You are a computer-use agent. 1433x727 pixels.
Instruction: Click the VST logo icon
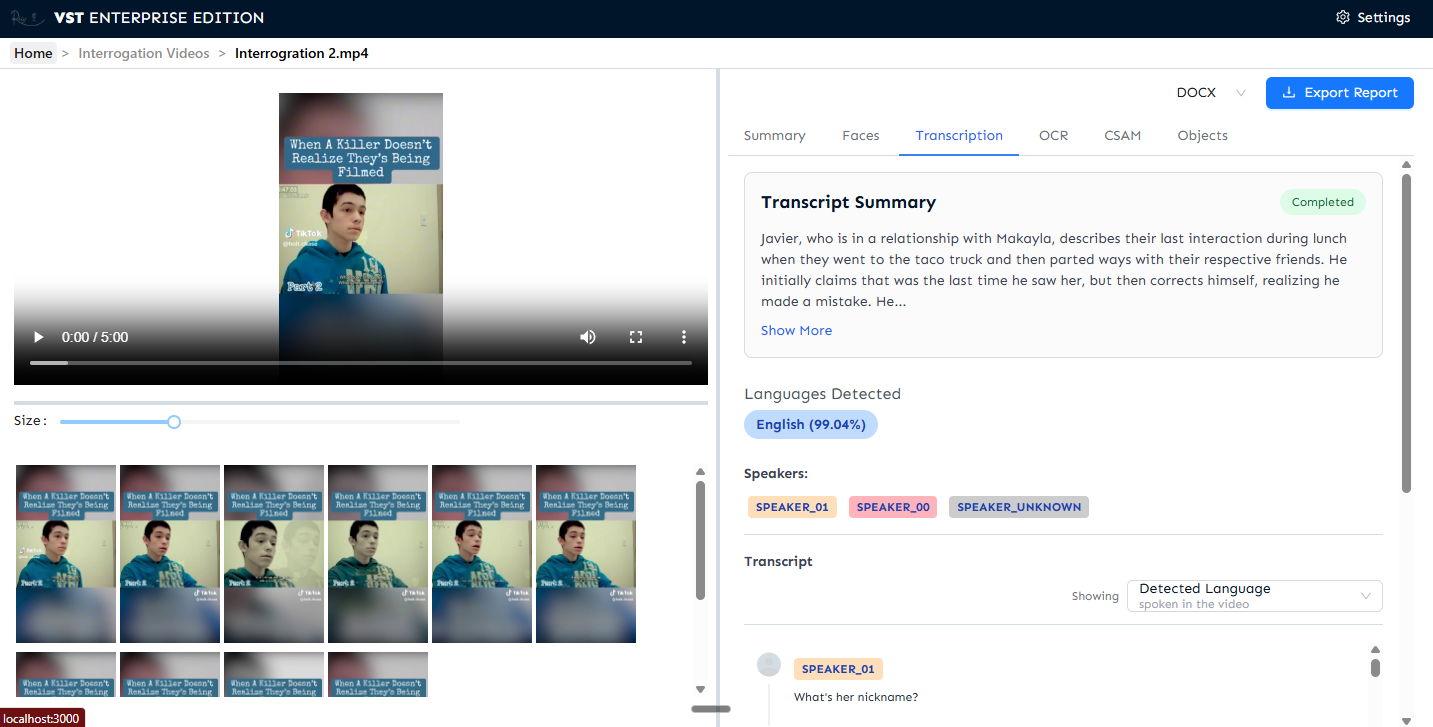(x=27, y=18)
